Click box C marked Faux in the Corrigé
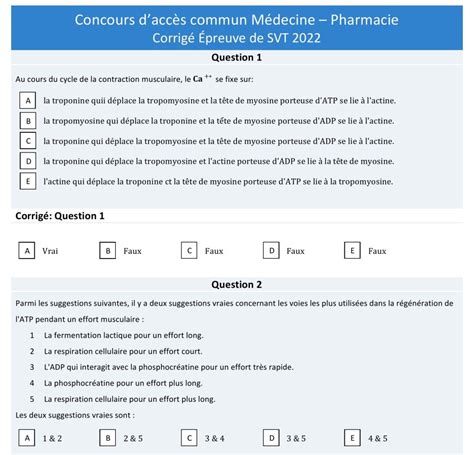 (x=189, y=251)
